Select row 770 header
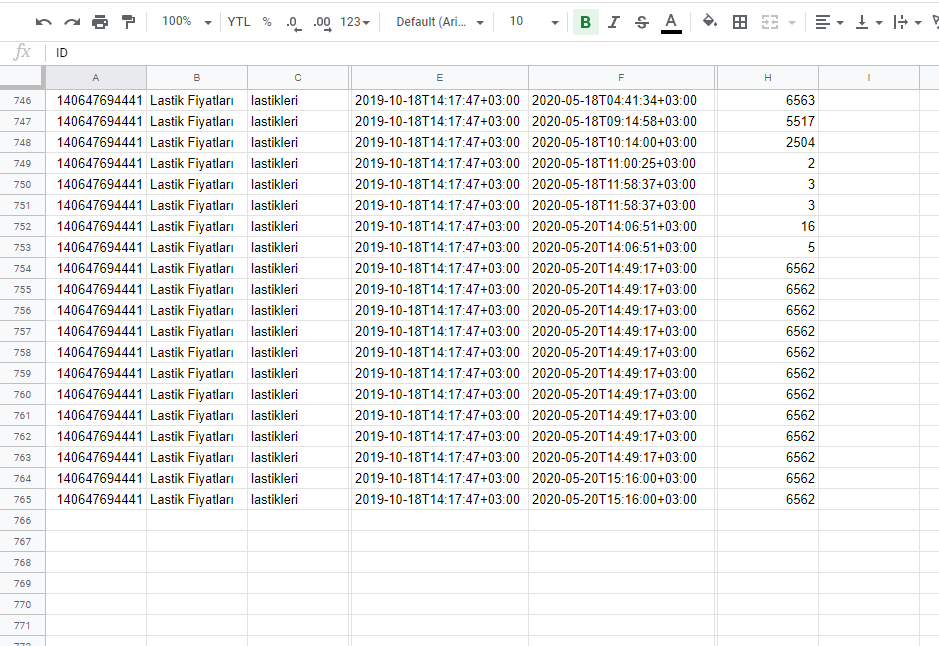The height and width of the screenshot is (646, 939). 22,605
